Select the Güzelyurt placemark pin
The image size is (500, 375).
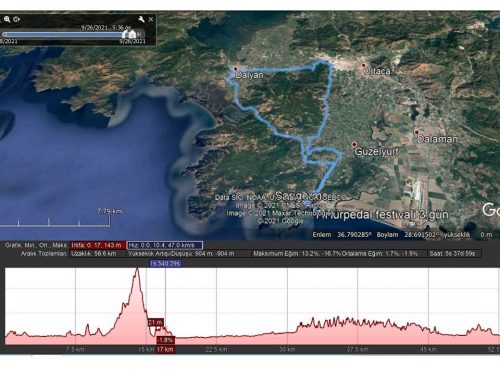pos(354,145)
